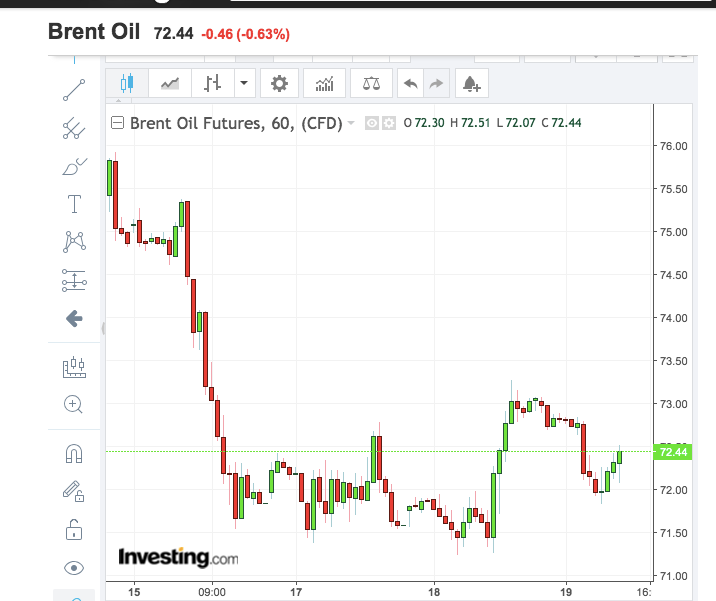This screenshot has height=601, width=716.
Task: Switch to bar chart type
Action: [x=213, y=84]
